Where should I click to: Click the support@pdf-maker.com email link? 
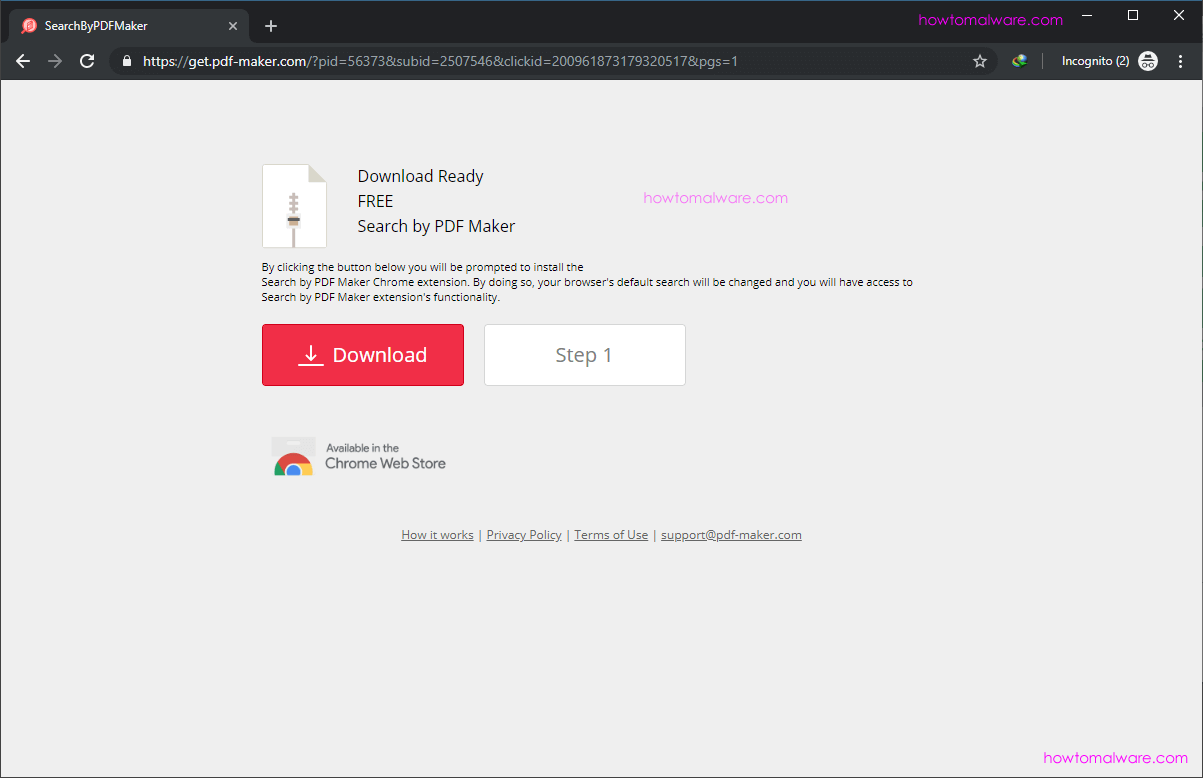tap(731, 535)
